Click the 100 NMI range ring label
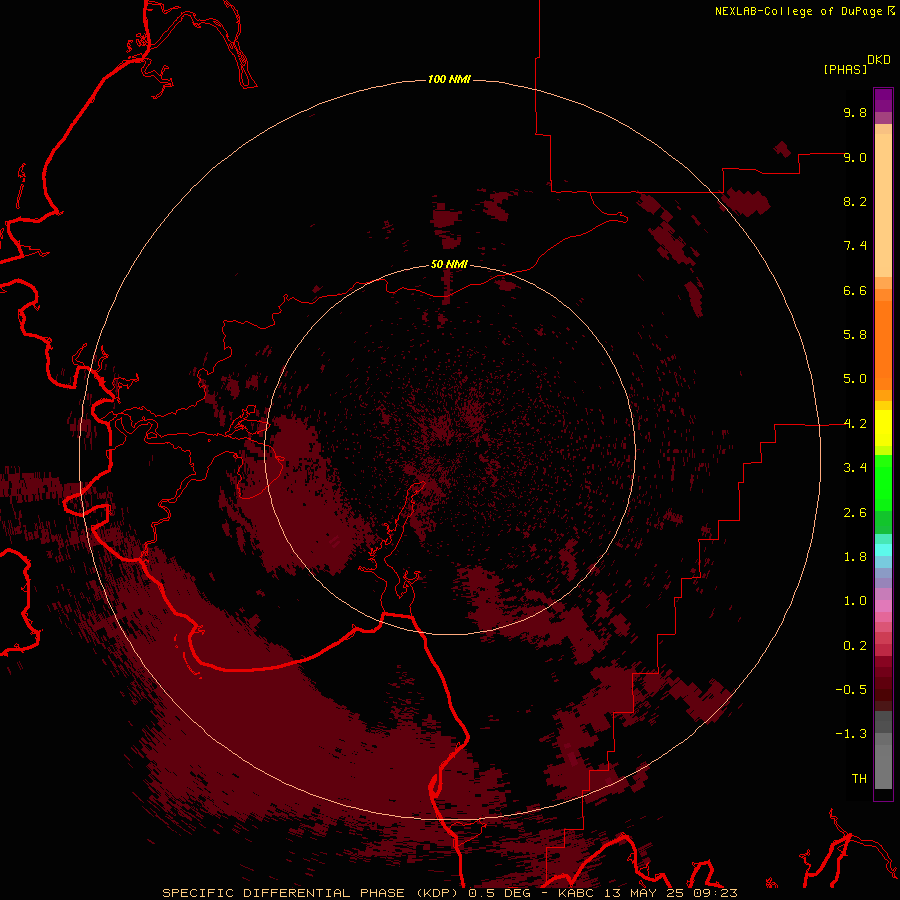 (x=449, y=79)
